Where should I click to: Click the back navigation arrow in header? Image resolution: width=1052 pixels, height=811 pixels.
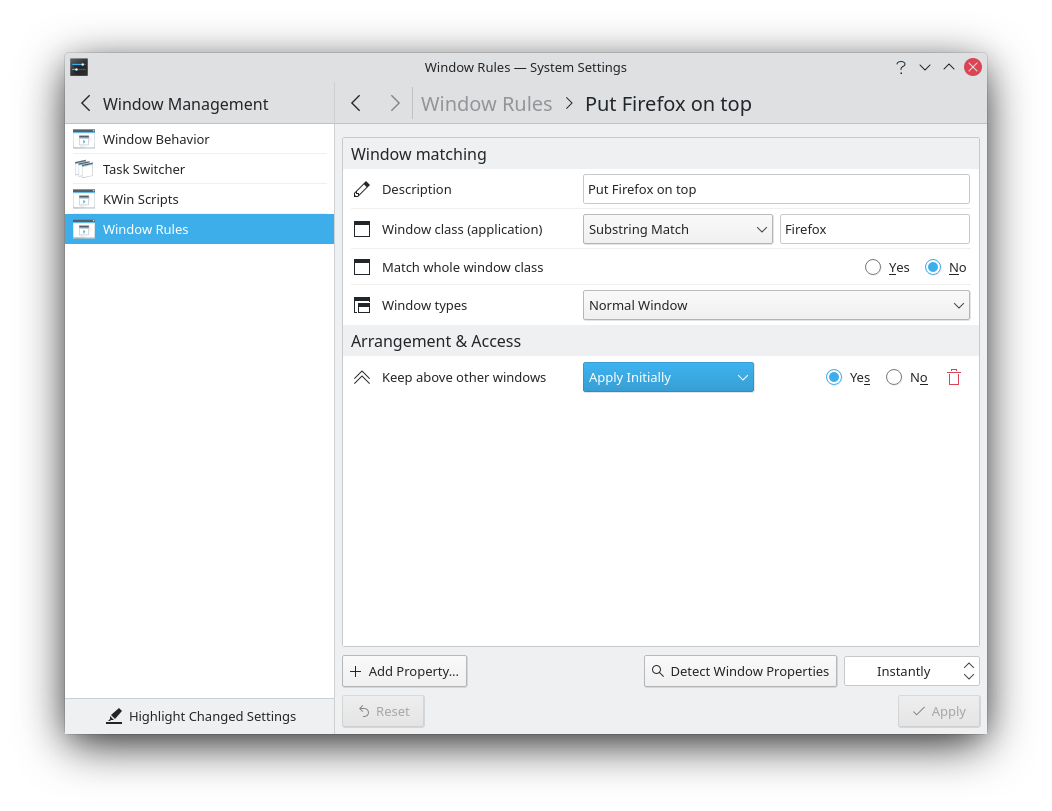click(x=356, y=103)
